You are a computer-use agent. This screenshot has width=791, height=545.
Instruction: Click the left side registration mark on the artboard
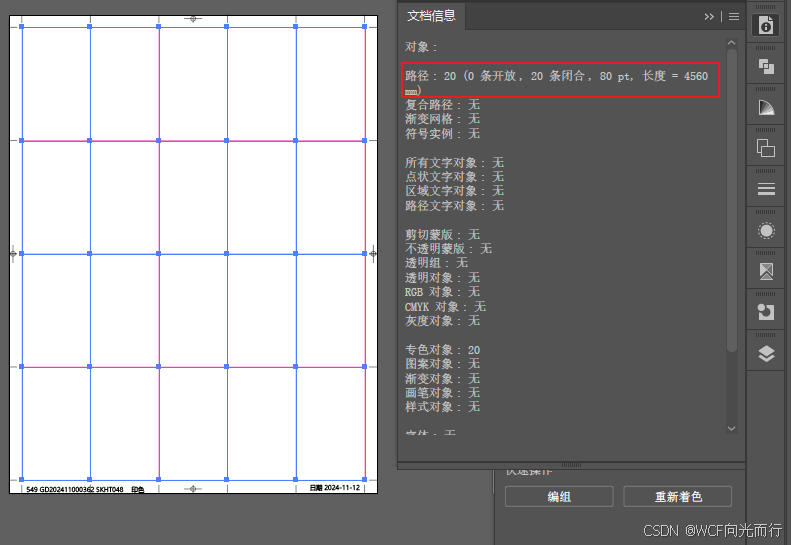pyautogui.click(x=13, y=253)
